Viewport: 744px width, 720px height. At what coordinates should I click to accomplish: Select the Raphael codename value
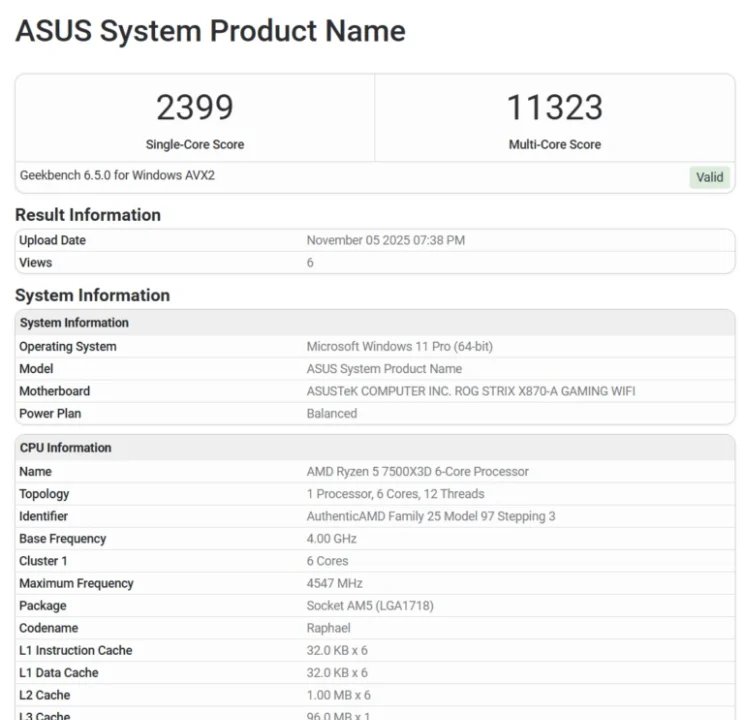tap(328, 628)
